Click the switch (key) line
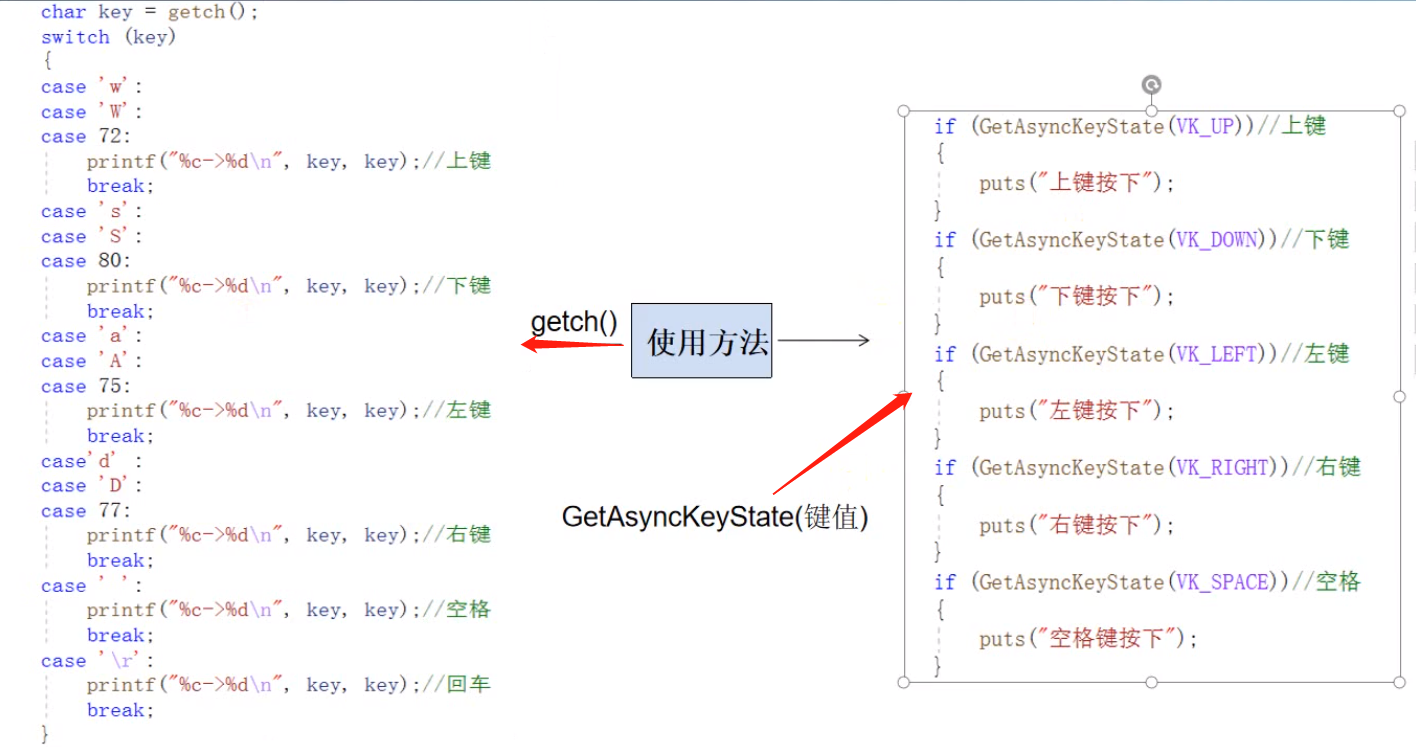 (x=109, y=37)
